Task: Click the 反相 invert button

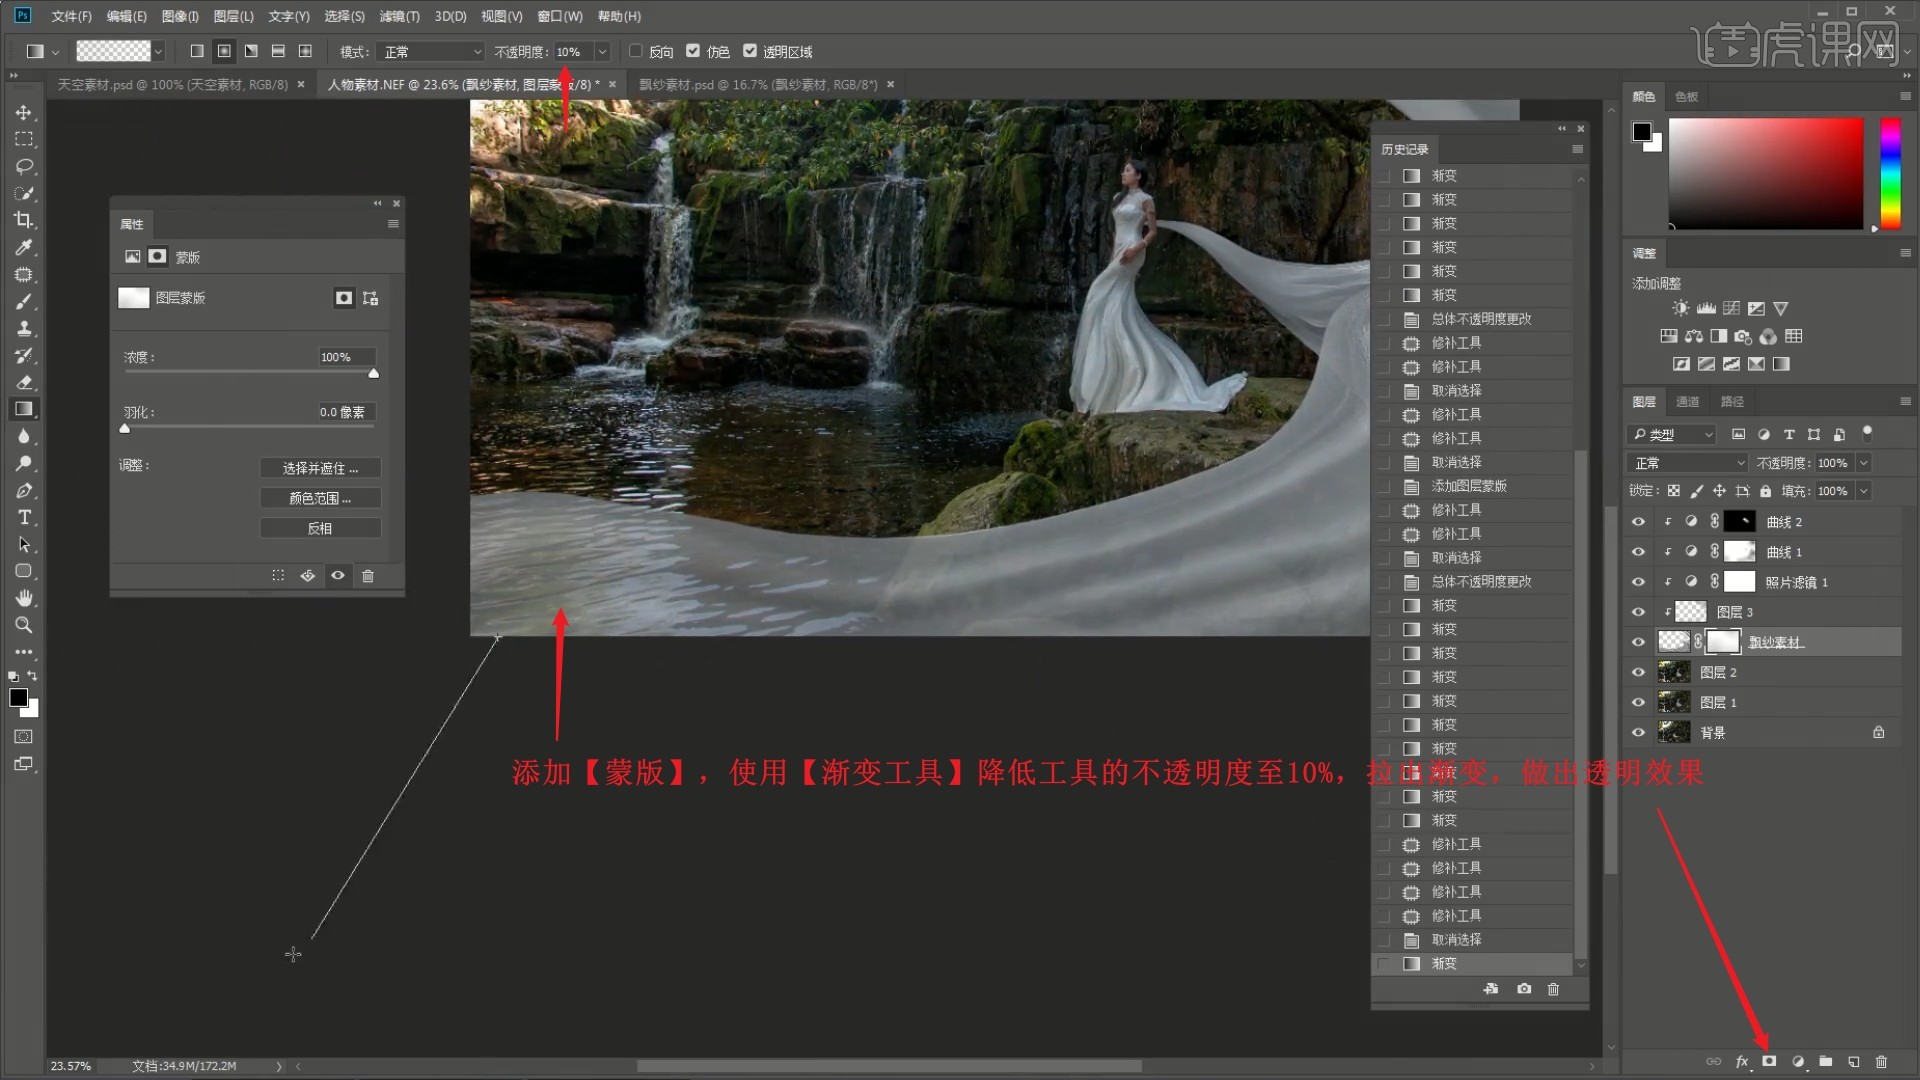Action: (320, 528)
